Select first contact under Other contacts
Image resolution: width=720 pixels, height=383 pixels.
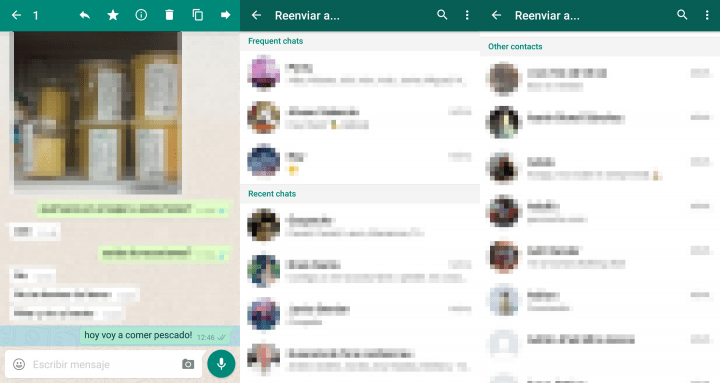point(600,79)
